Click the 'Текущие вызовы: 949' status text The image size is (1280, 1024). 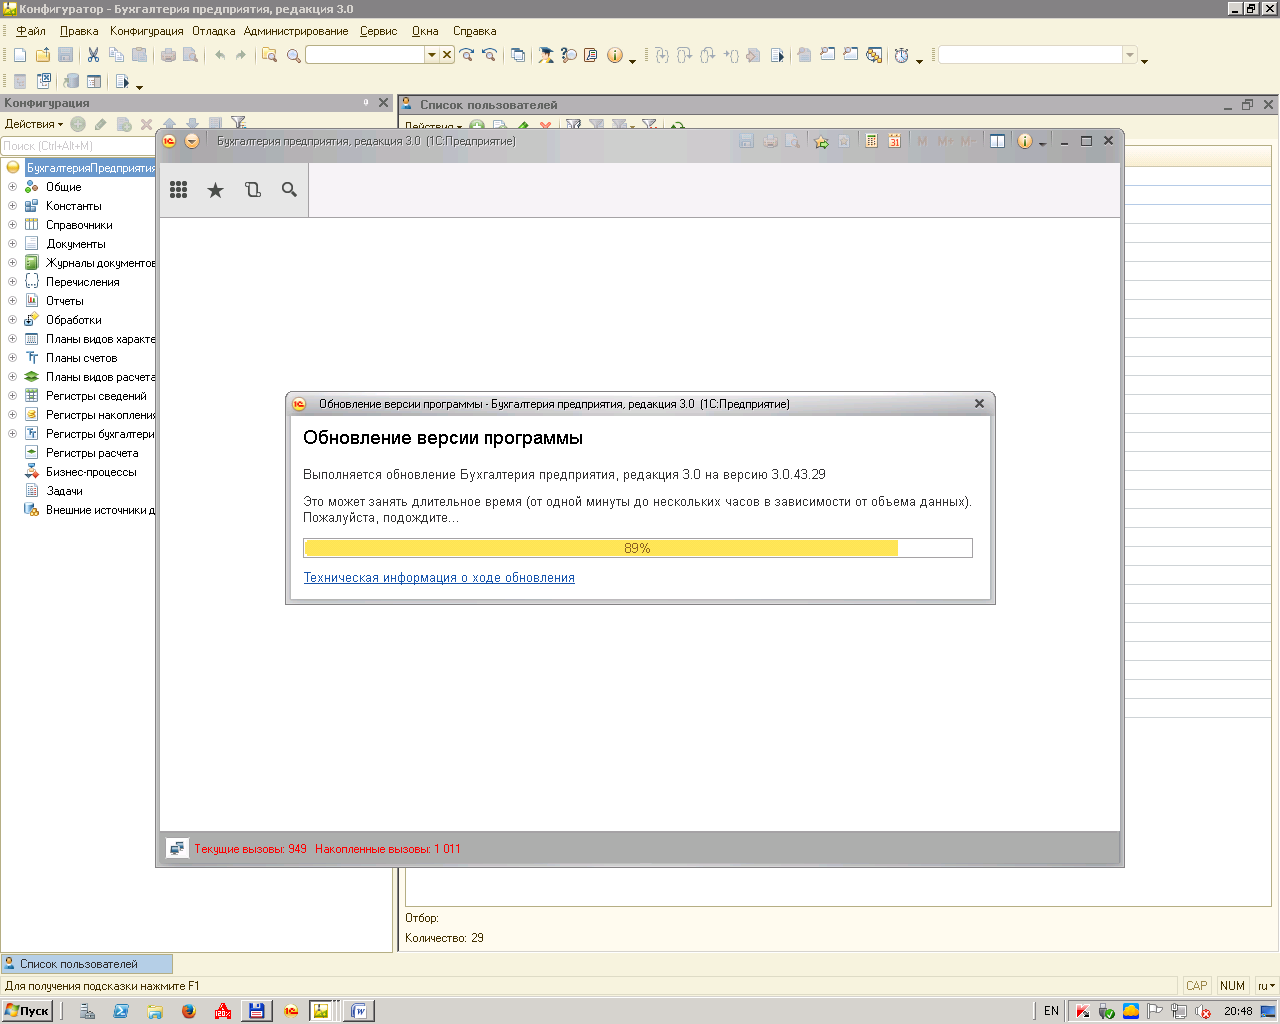tap(250, 849)
